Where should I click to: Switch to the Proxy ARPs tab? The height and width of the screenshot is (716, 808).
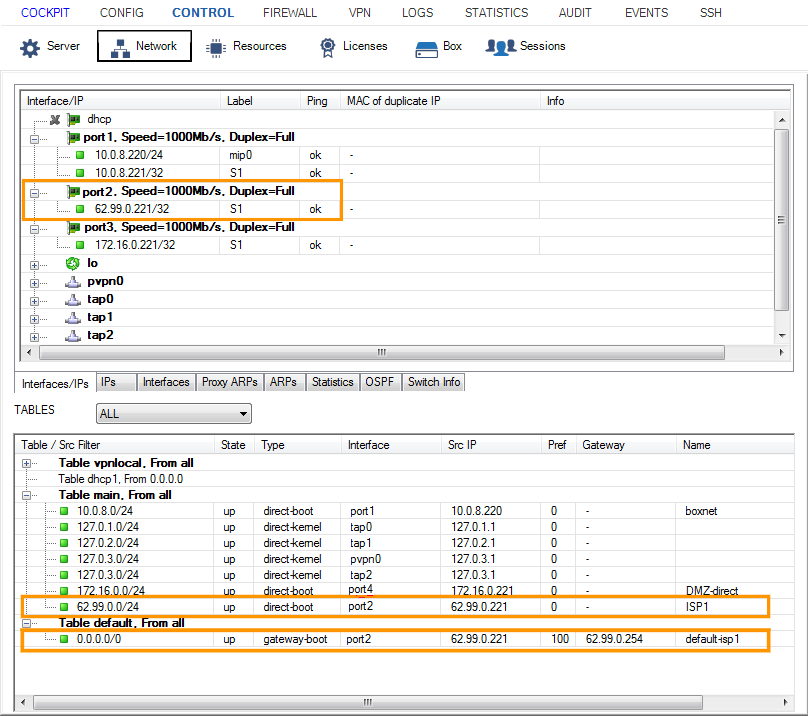[x=230, y=382]
